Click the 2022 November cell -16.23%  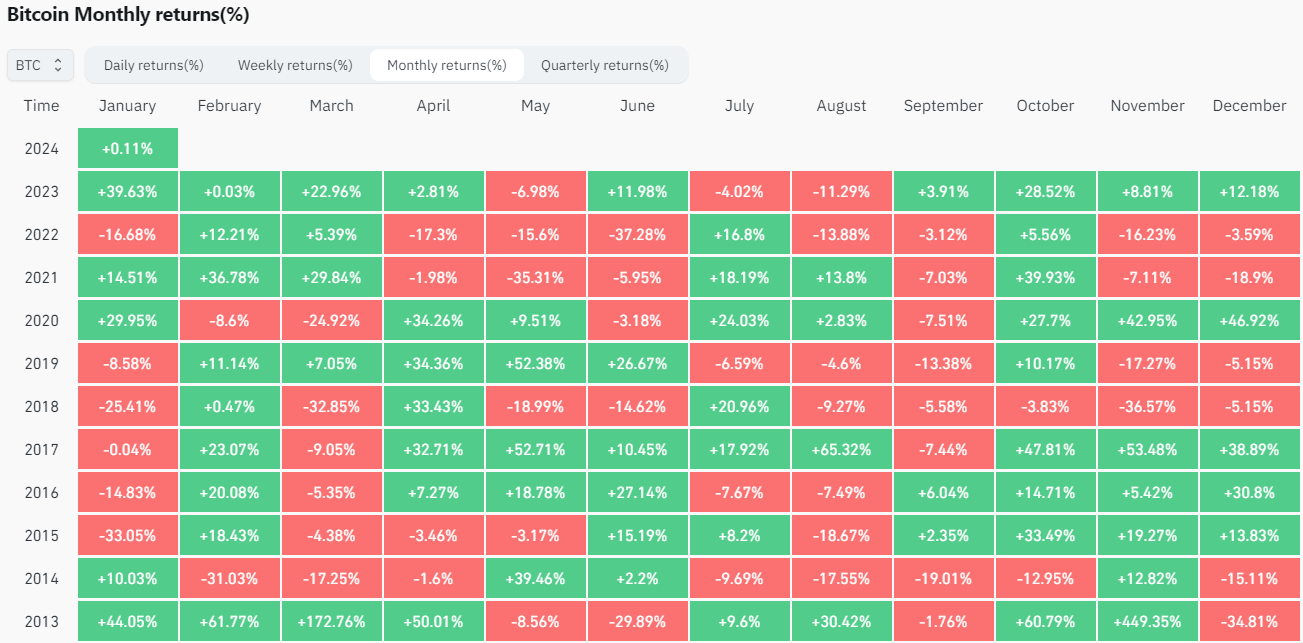(x=1147, y=234)
